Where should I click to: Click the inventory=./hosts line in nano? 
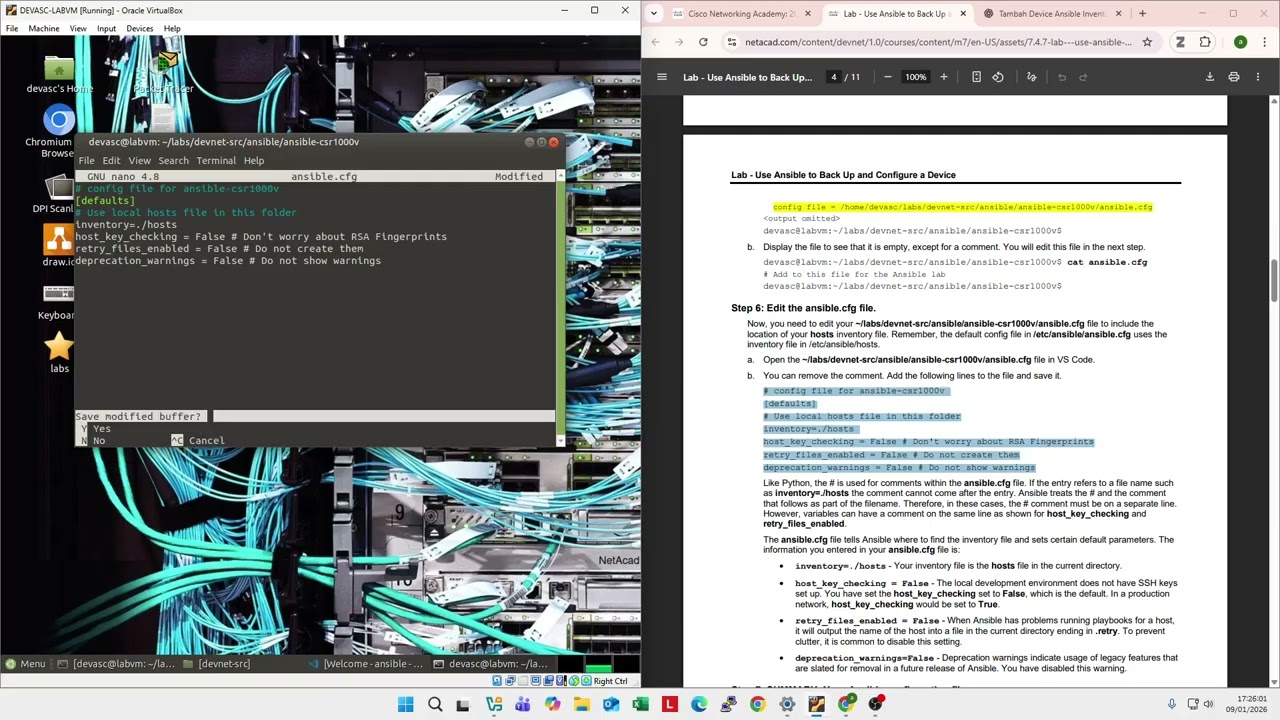point(126,225)
